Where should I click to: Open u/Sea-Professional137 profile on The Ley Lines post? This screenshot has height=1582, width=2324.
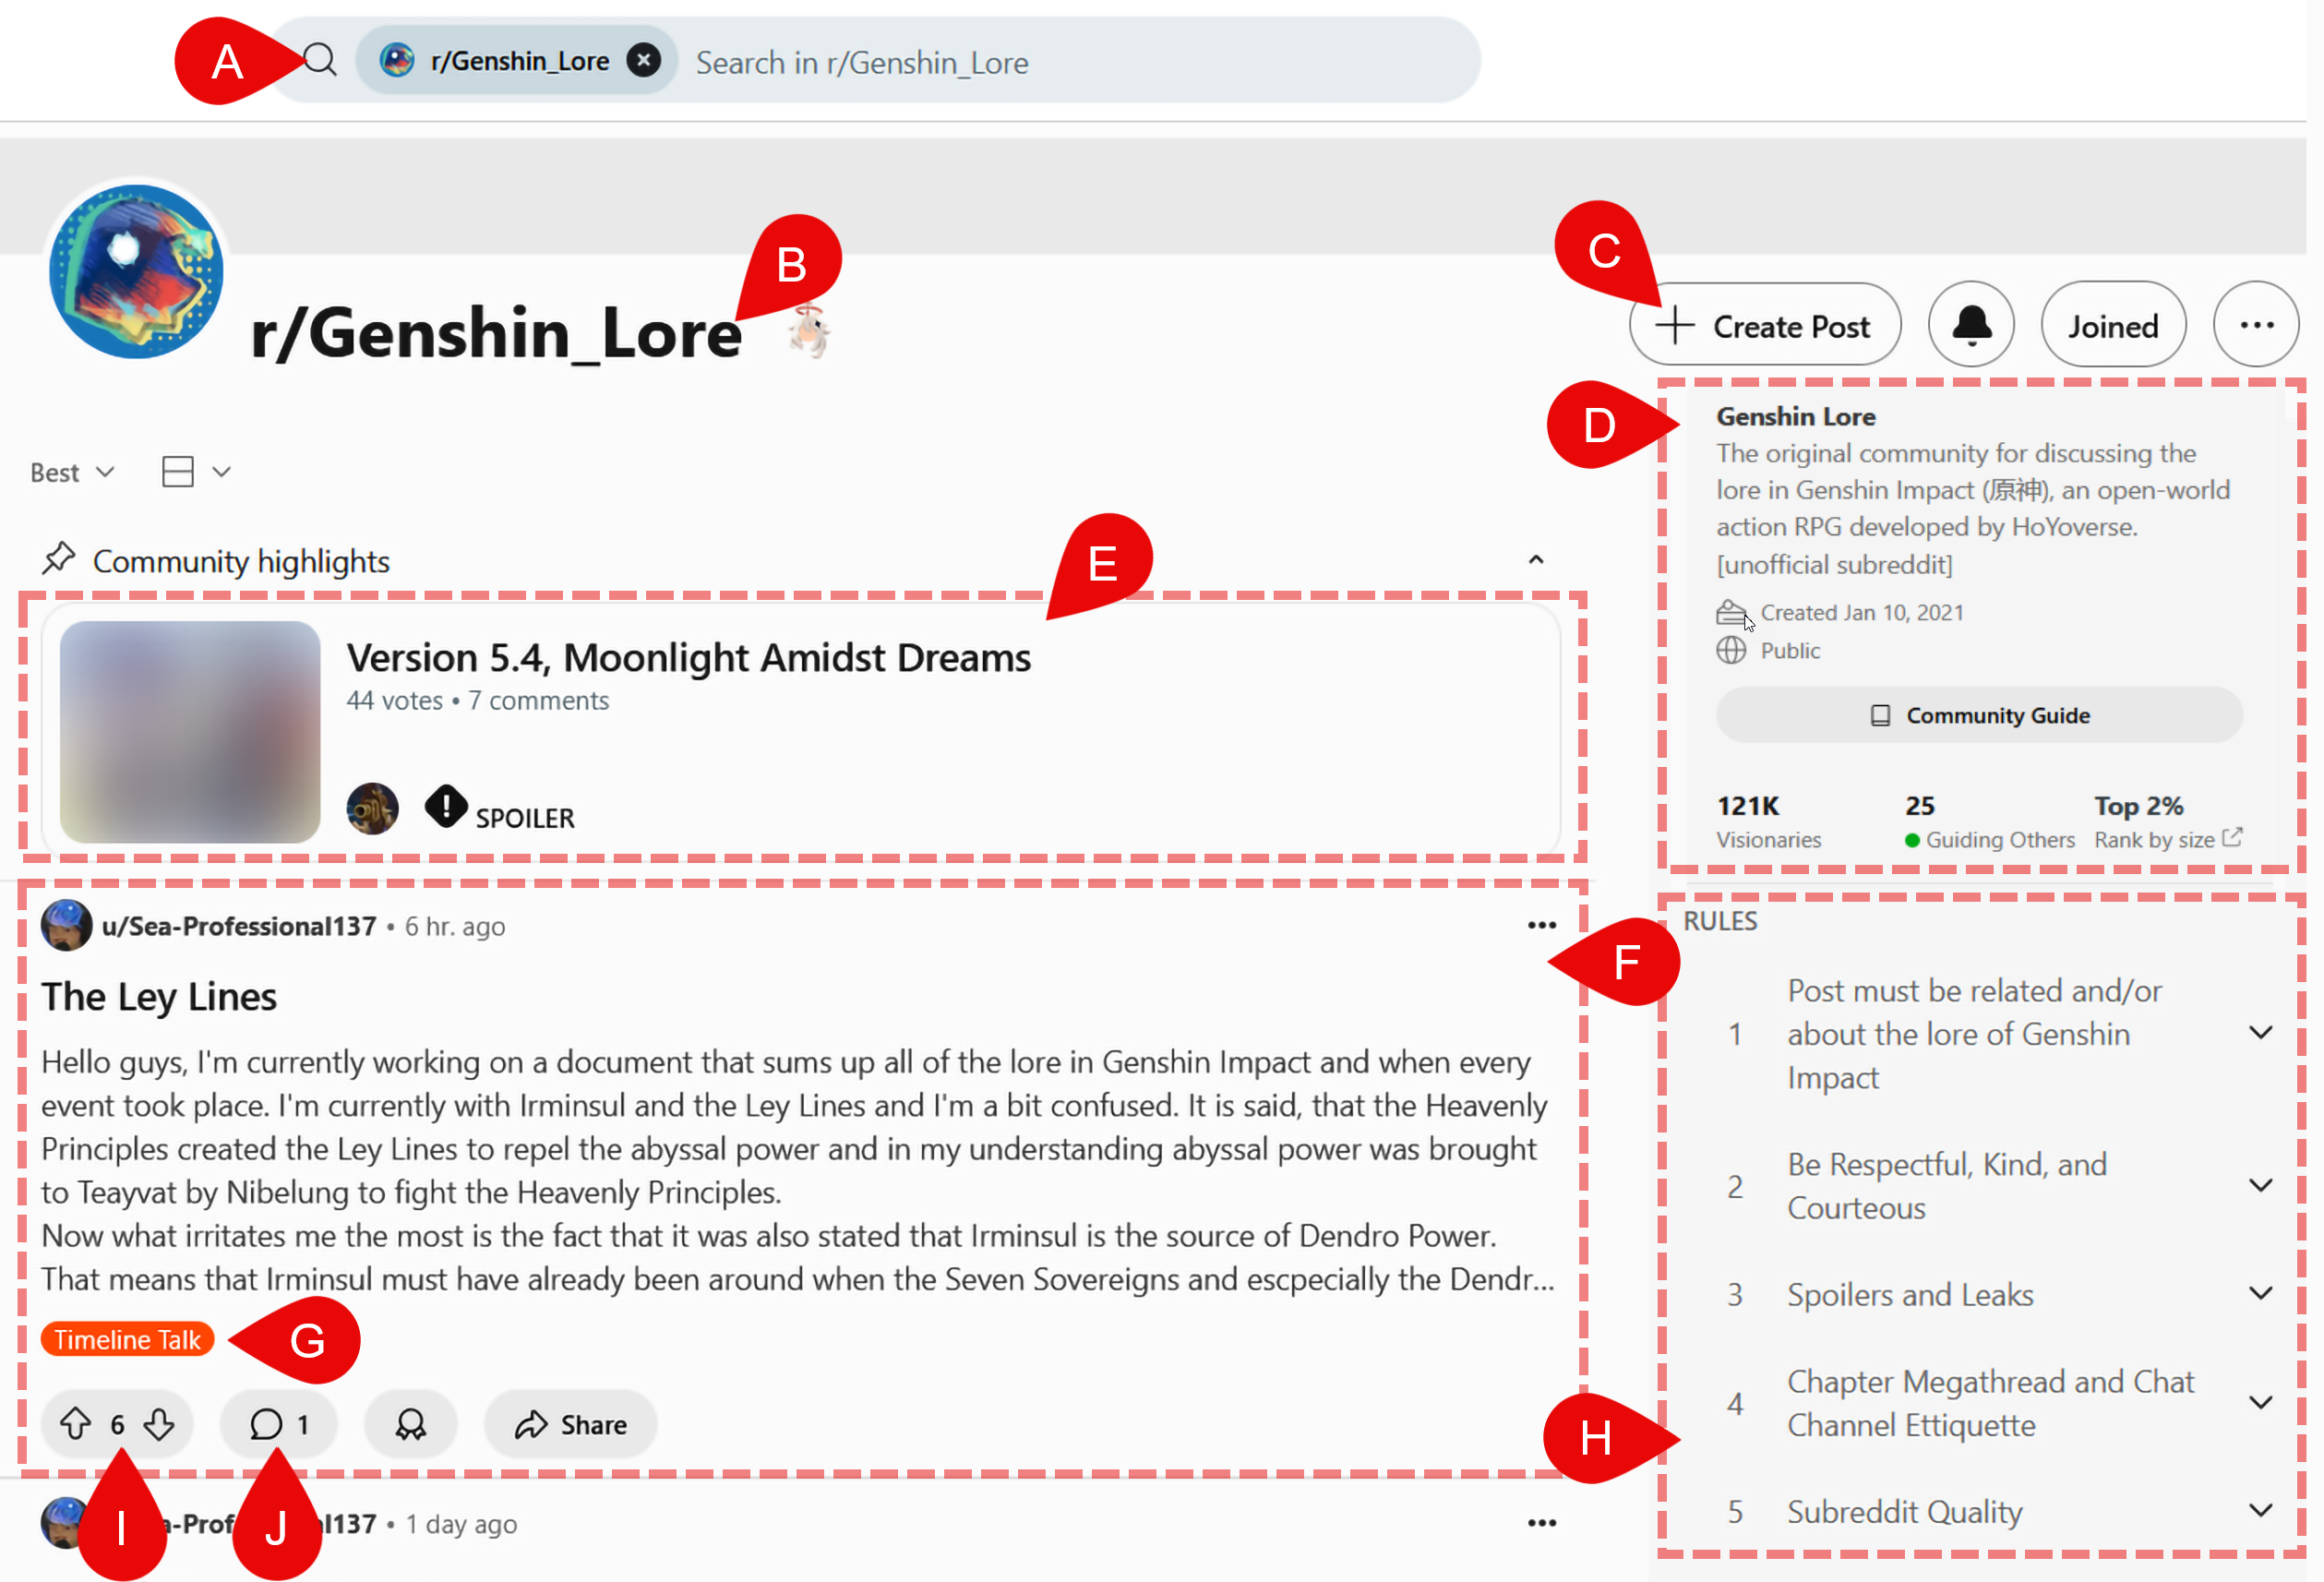(x=238, y=926)
